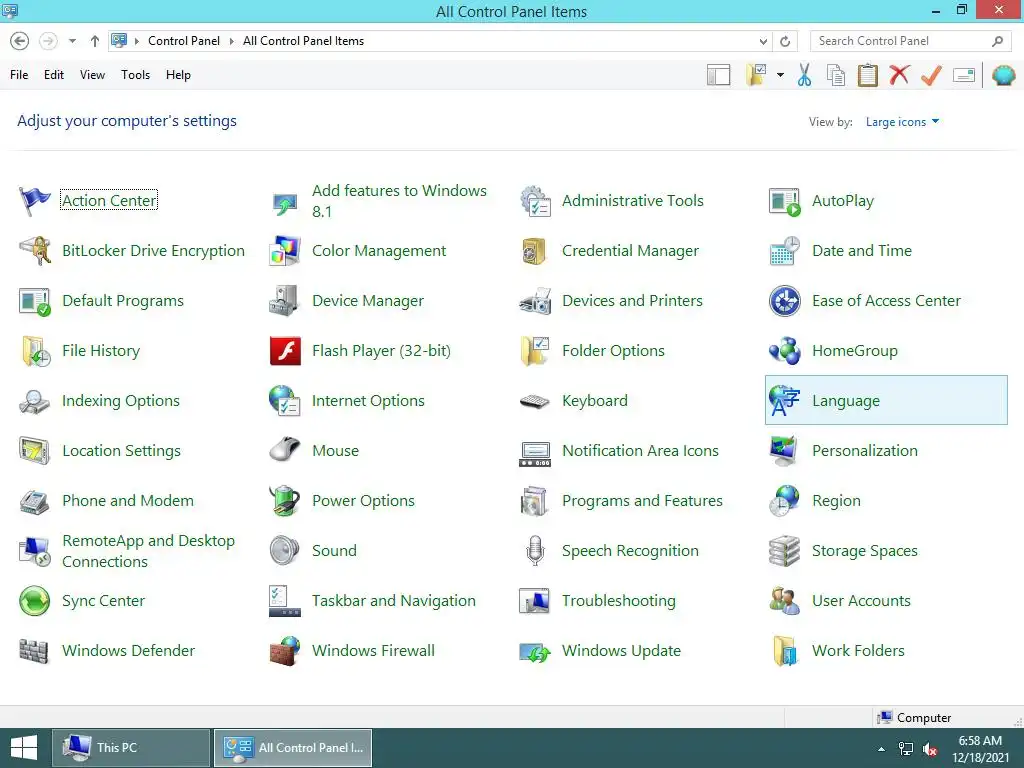Expand the folder options toolbar dropdown arrow
This screenshot has height=768, width=1024.
coord(780,75)
